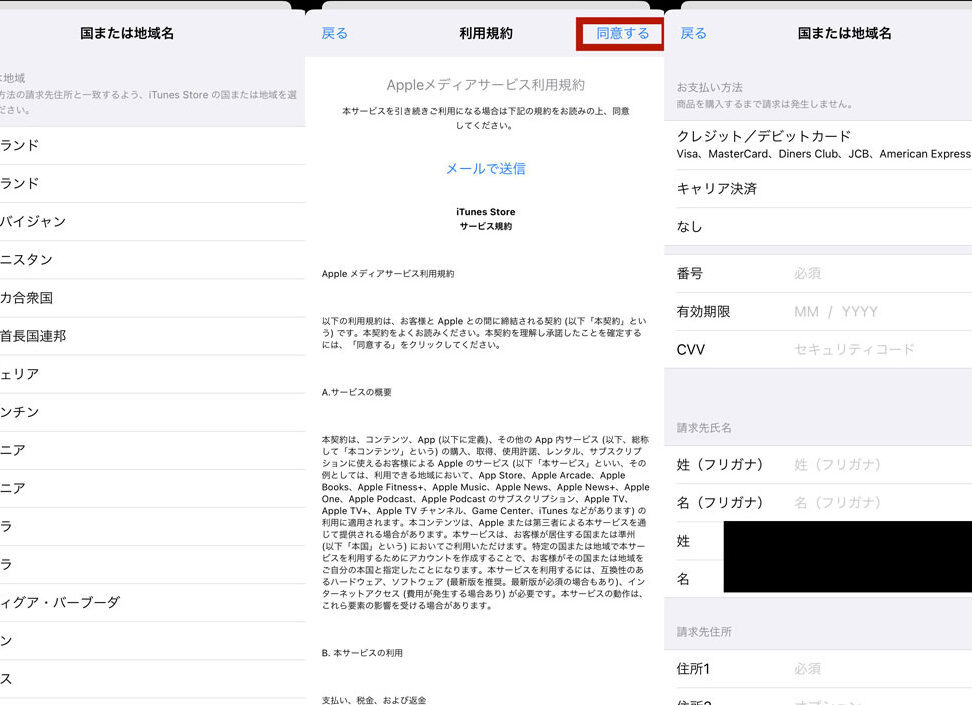This screenshot has width=972, height=705.
Task: Click the CVV セキュリティコード field
Action: coord(818,349)
